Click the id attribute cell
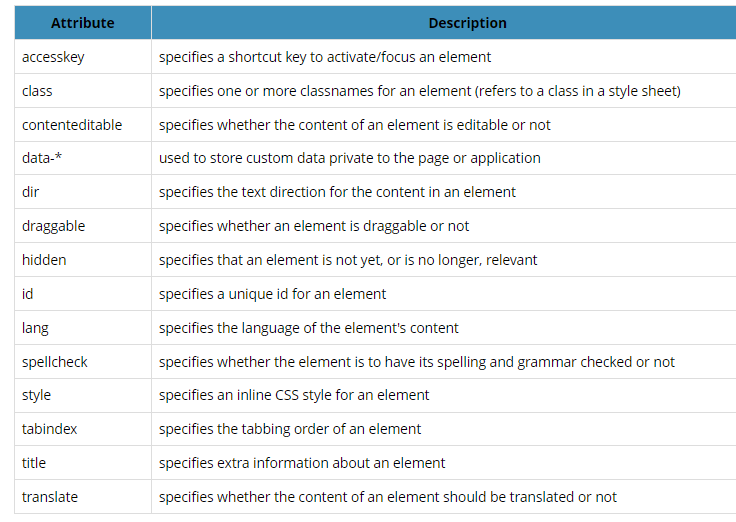Screen dimensions: 736x522 tap(28, 294)
